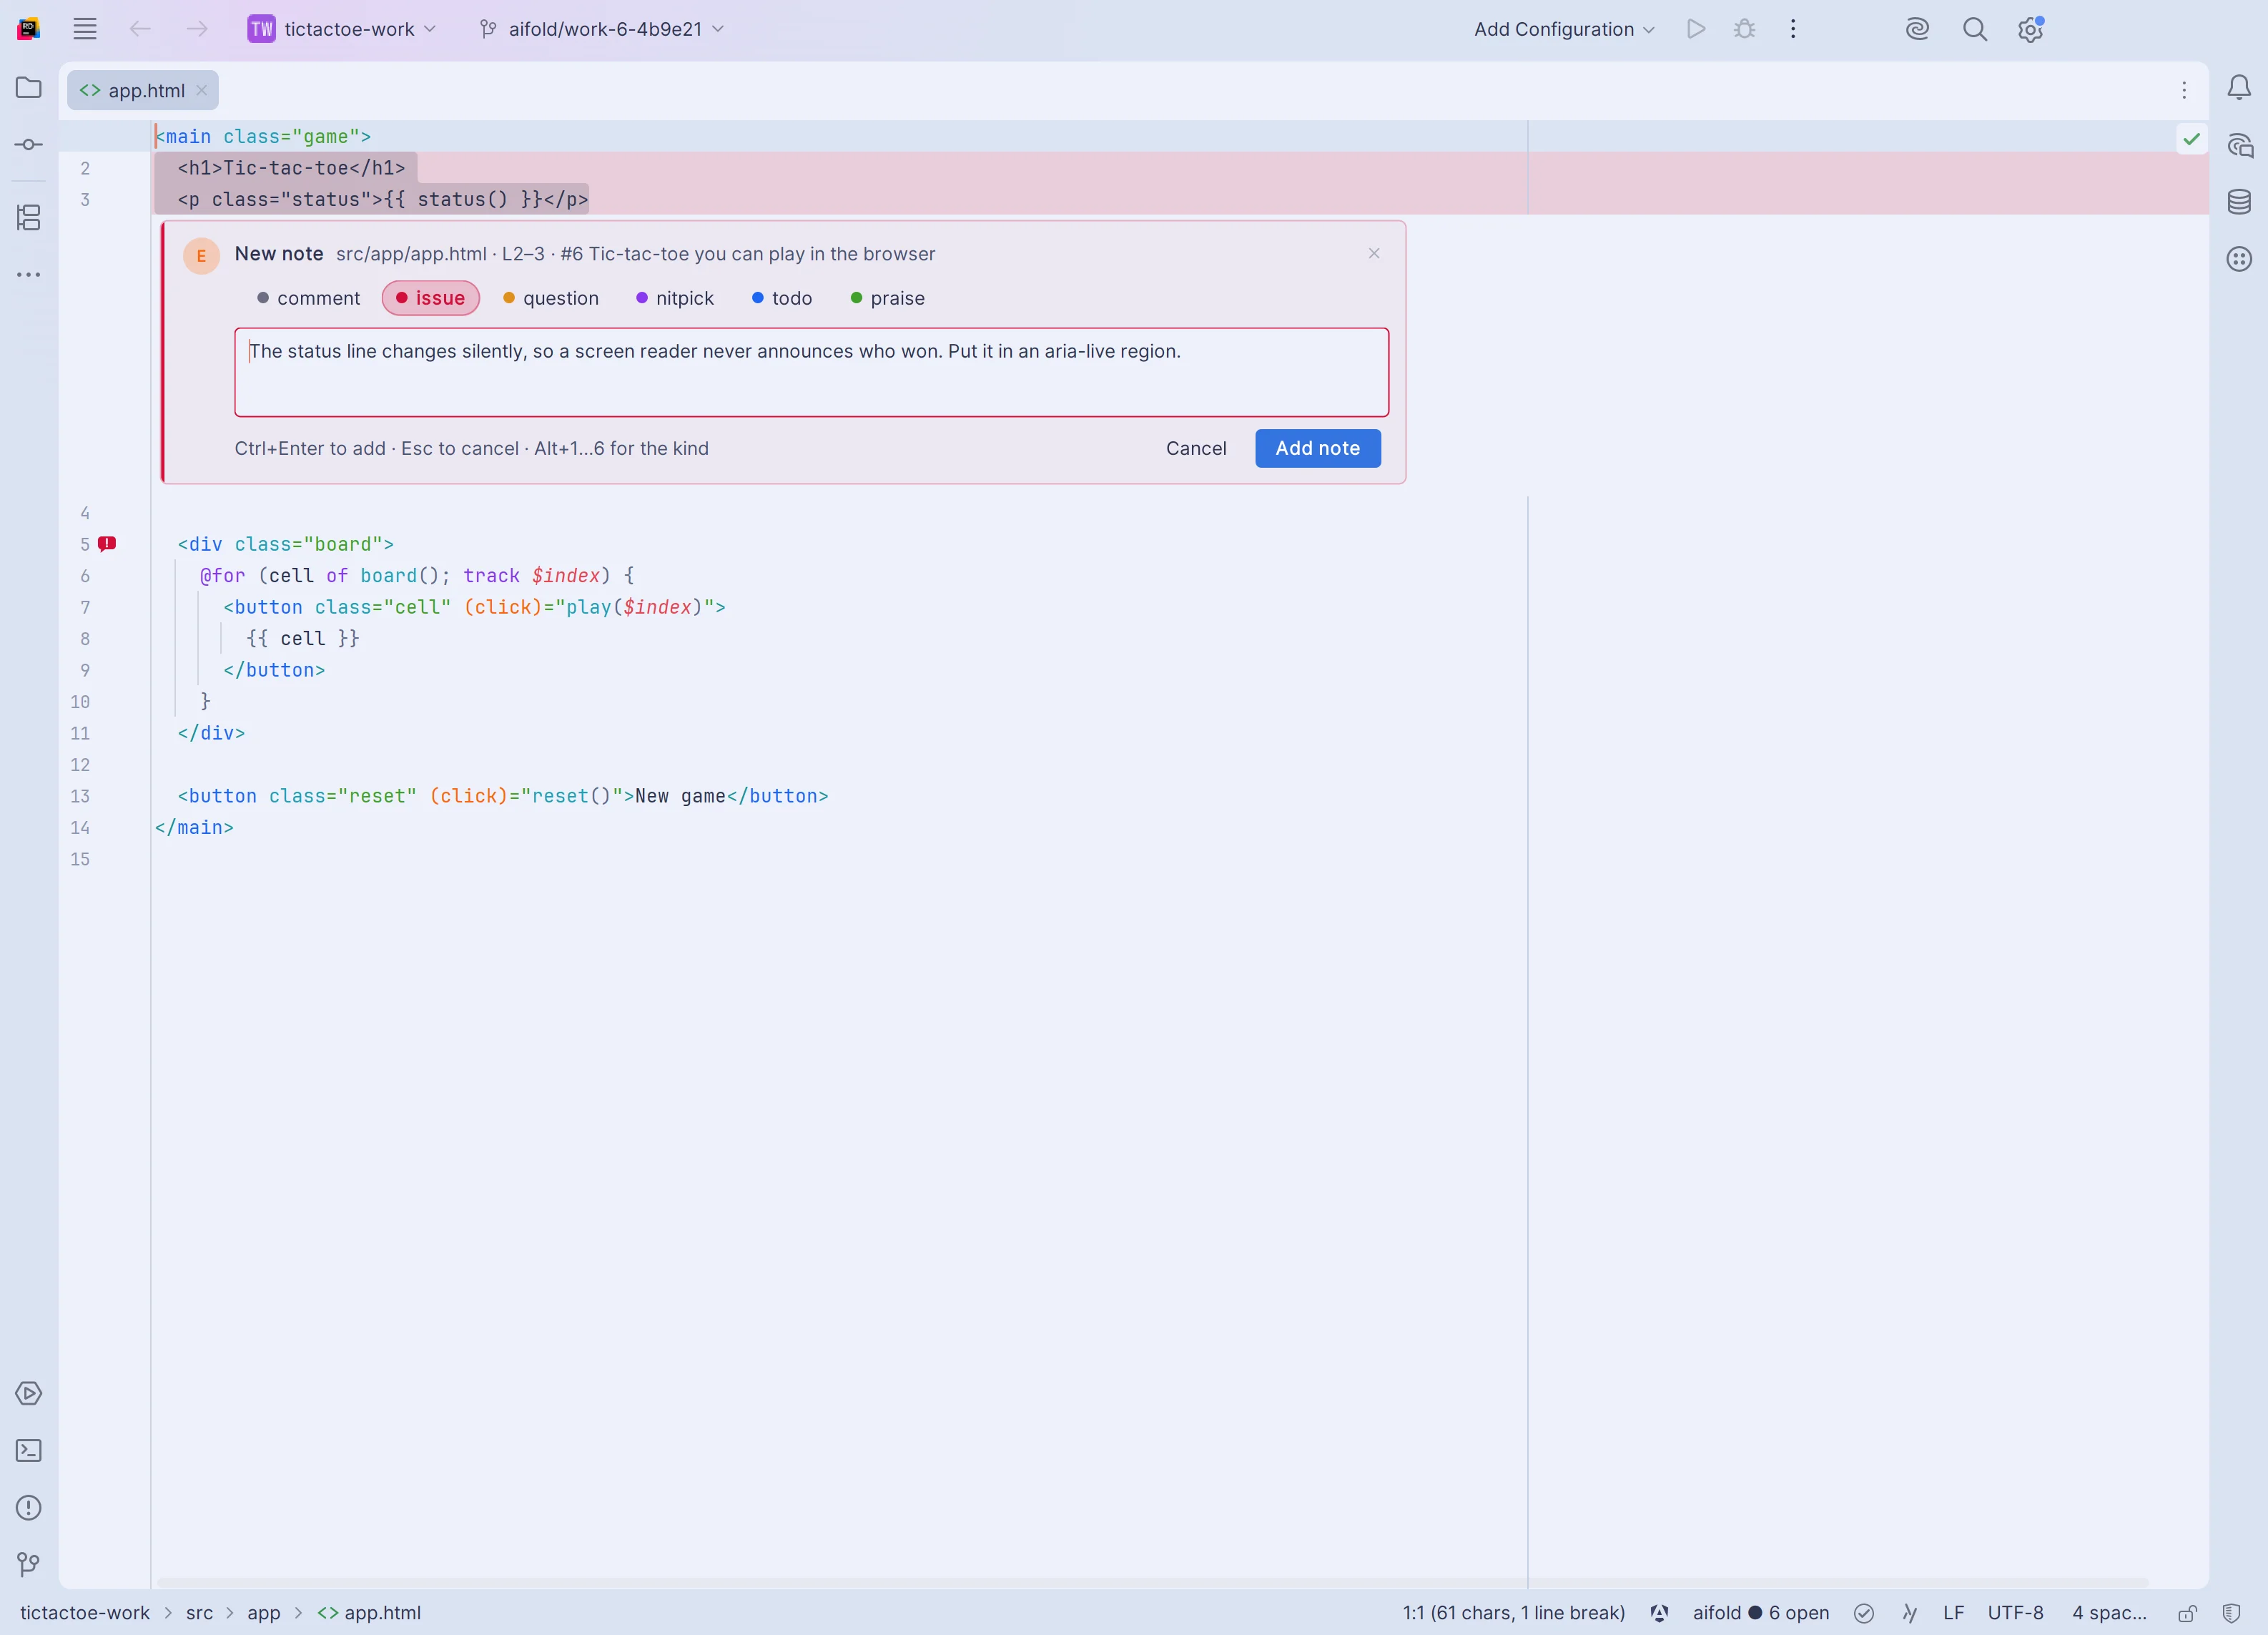Click the caret position 1:1 status indicator
This screenshot has height=1635, width=2268.
pyautogui.click(x=1513, y=1612)
